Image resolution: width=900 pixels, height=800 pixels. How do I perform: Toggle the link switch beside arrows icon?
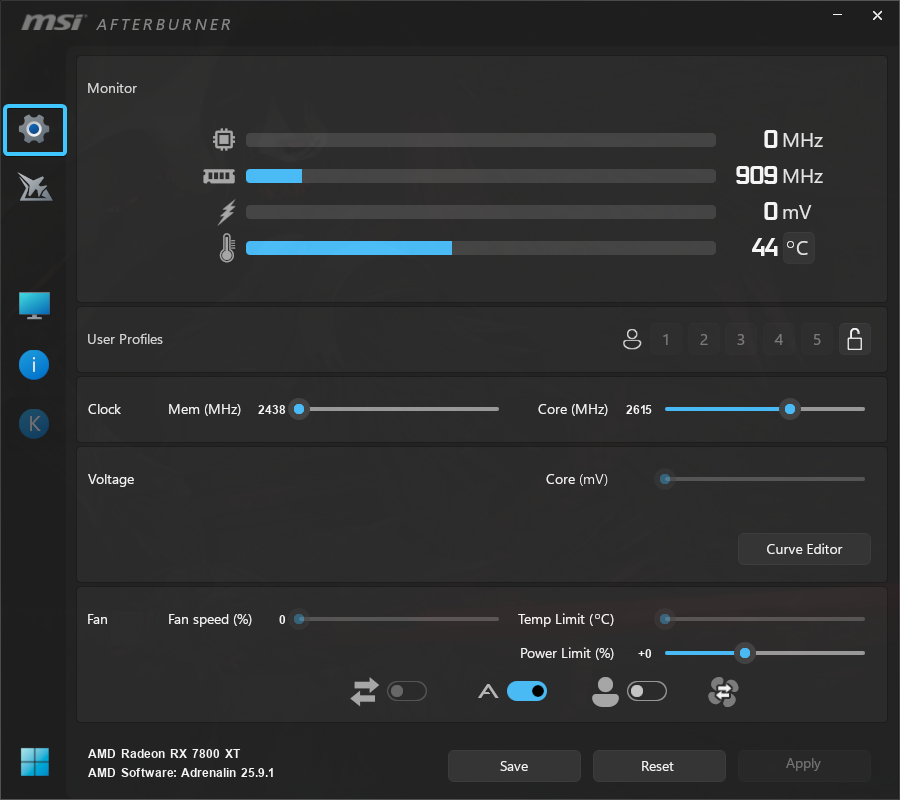(x=407, y=691)
